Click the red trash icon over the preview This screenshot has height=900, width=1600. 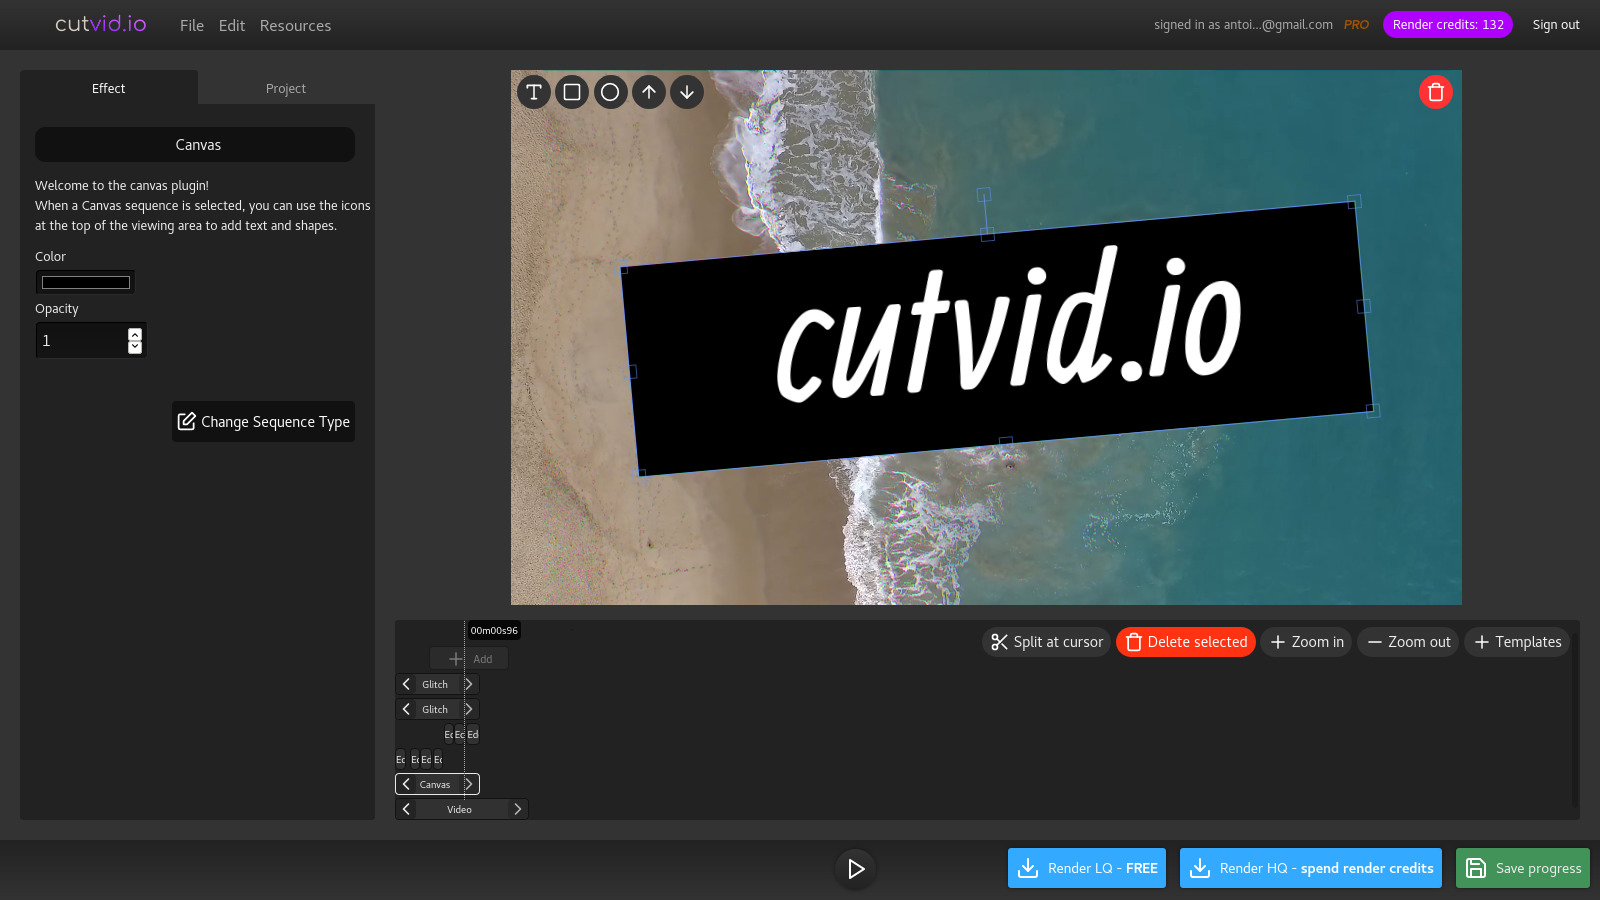(x=1436, y=92)
